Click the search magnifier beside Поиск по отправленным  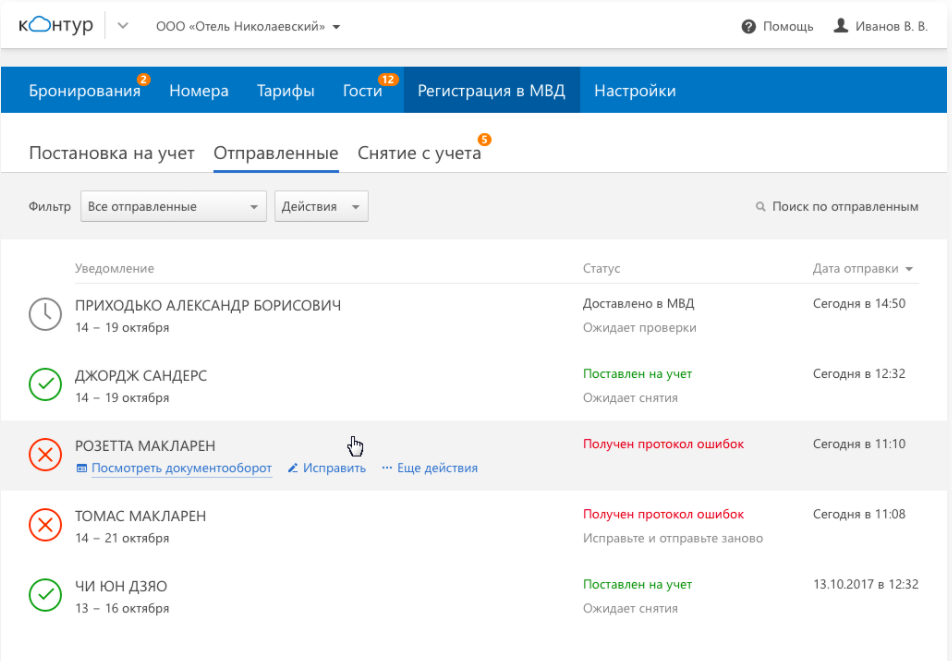click(x=761, y=206)
